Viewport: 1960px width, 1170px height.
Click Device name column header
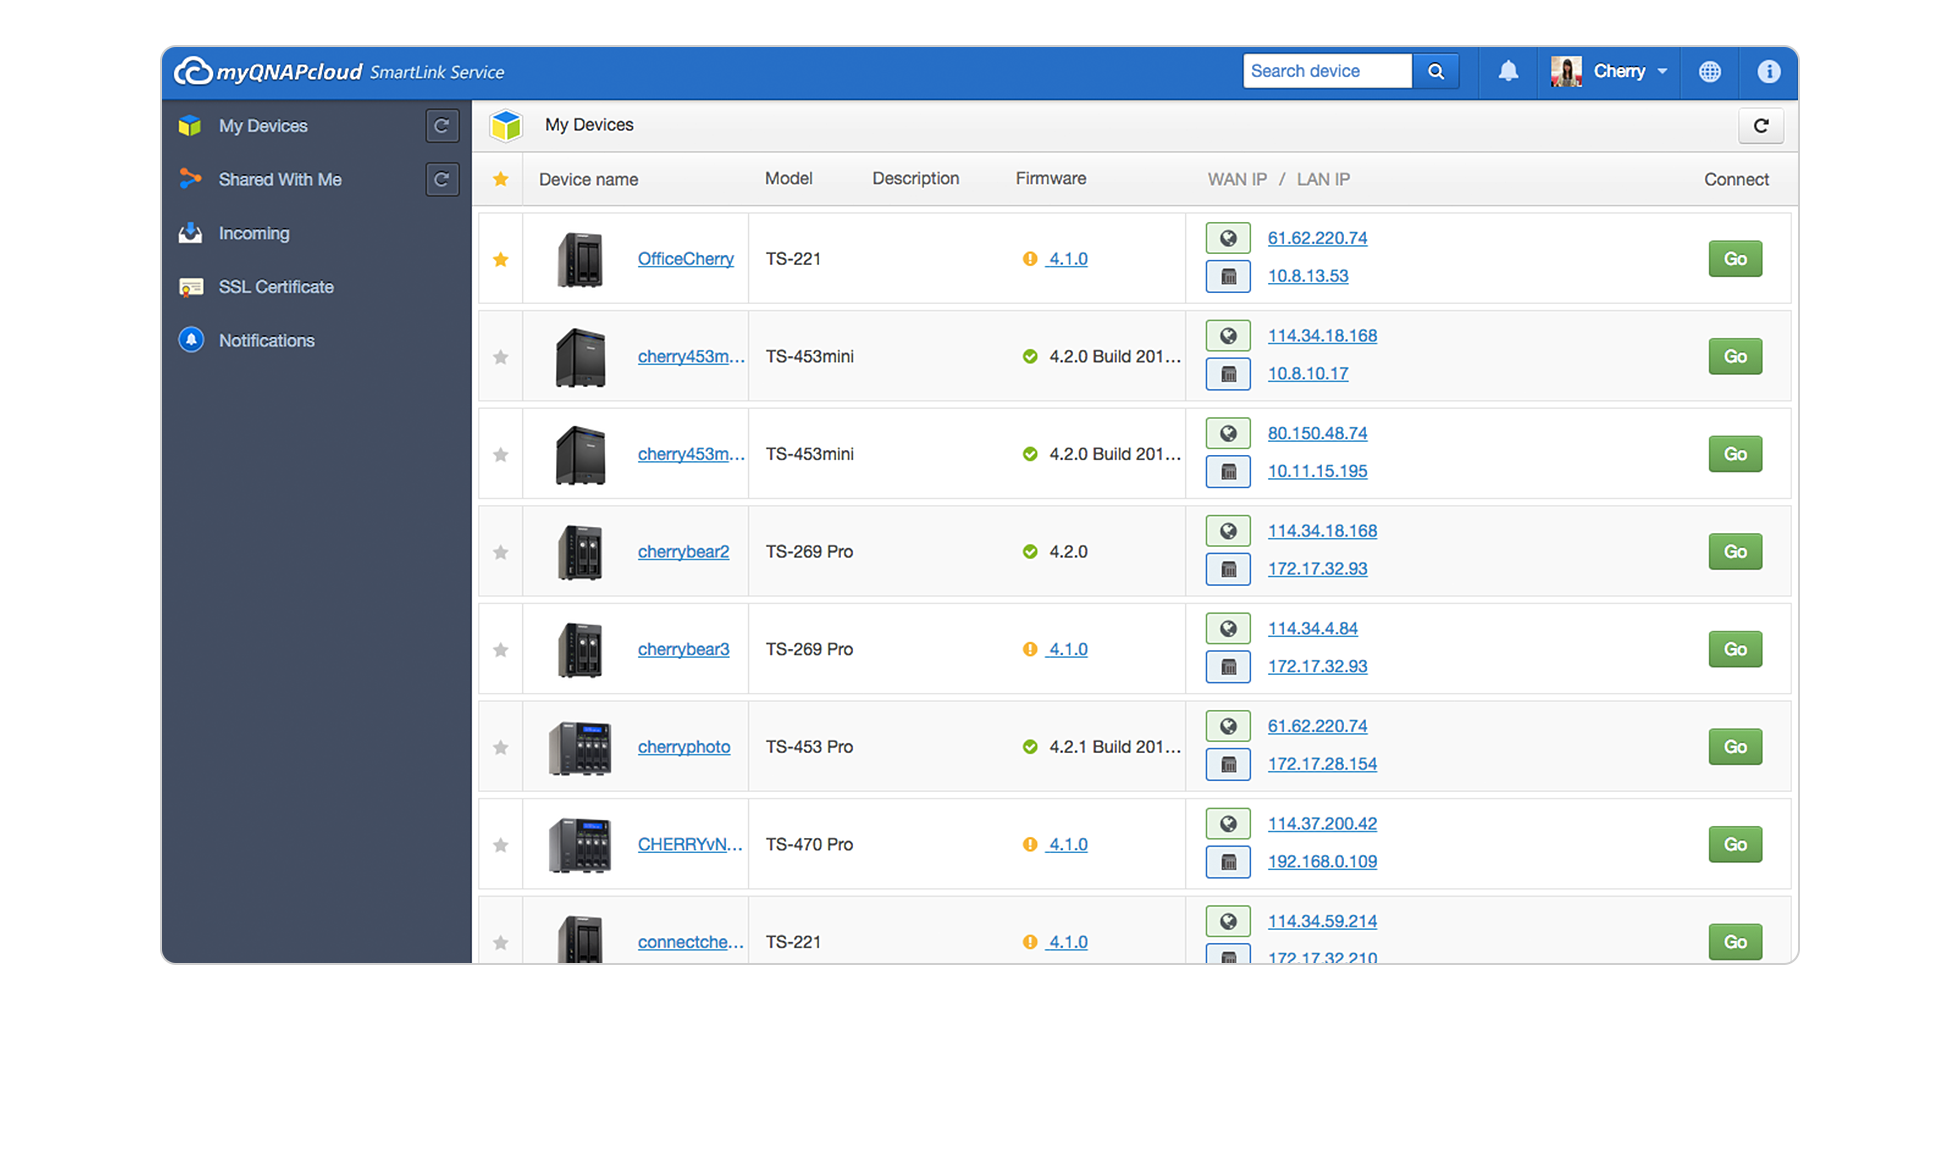pos(588,180)
